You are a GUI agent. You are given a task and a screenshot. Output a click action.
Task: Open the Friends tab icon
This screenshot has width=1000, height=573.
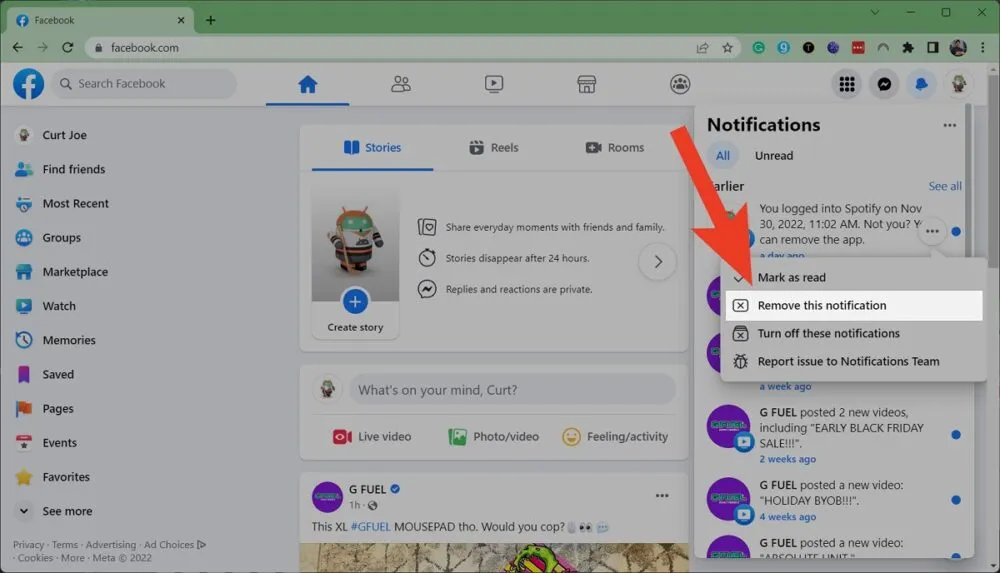coord(401,84)
